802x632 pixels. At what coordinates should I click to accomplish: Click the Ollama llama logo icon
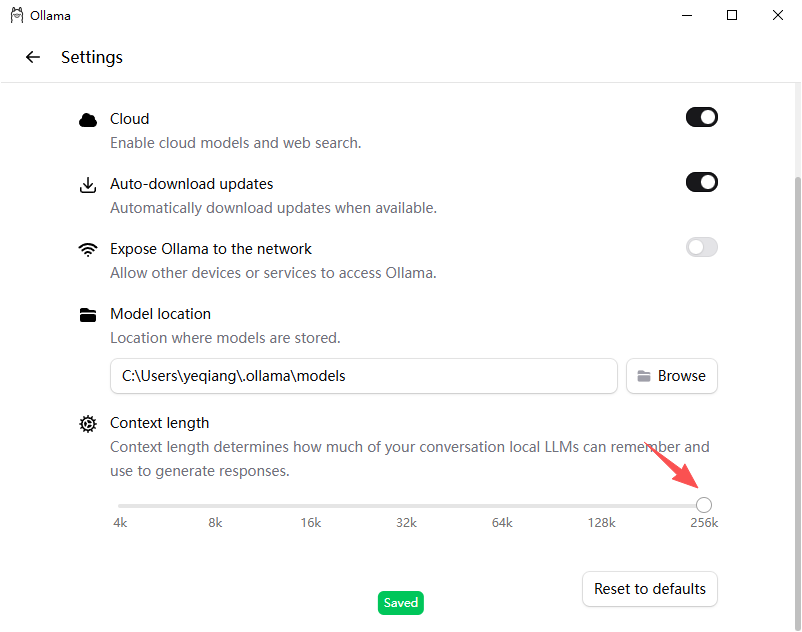tap(17, 15)
